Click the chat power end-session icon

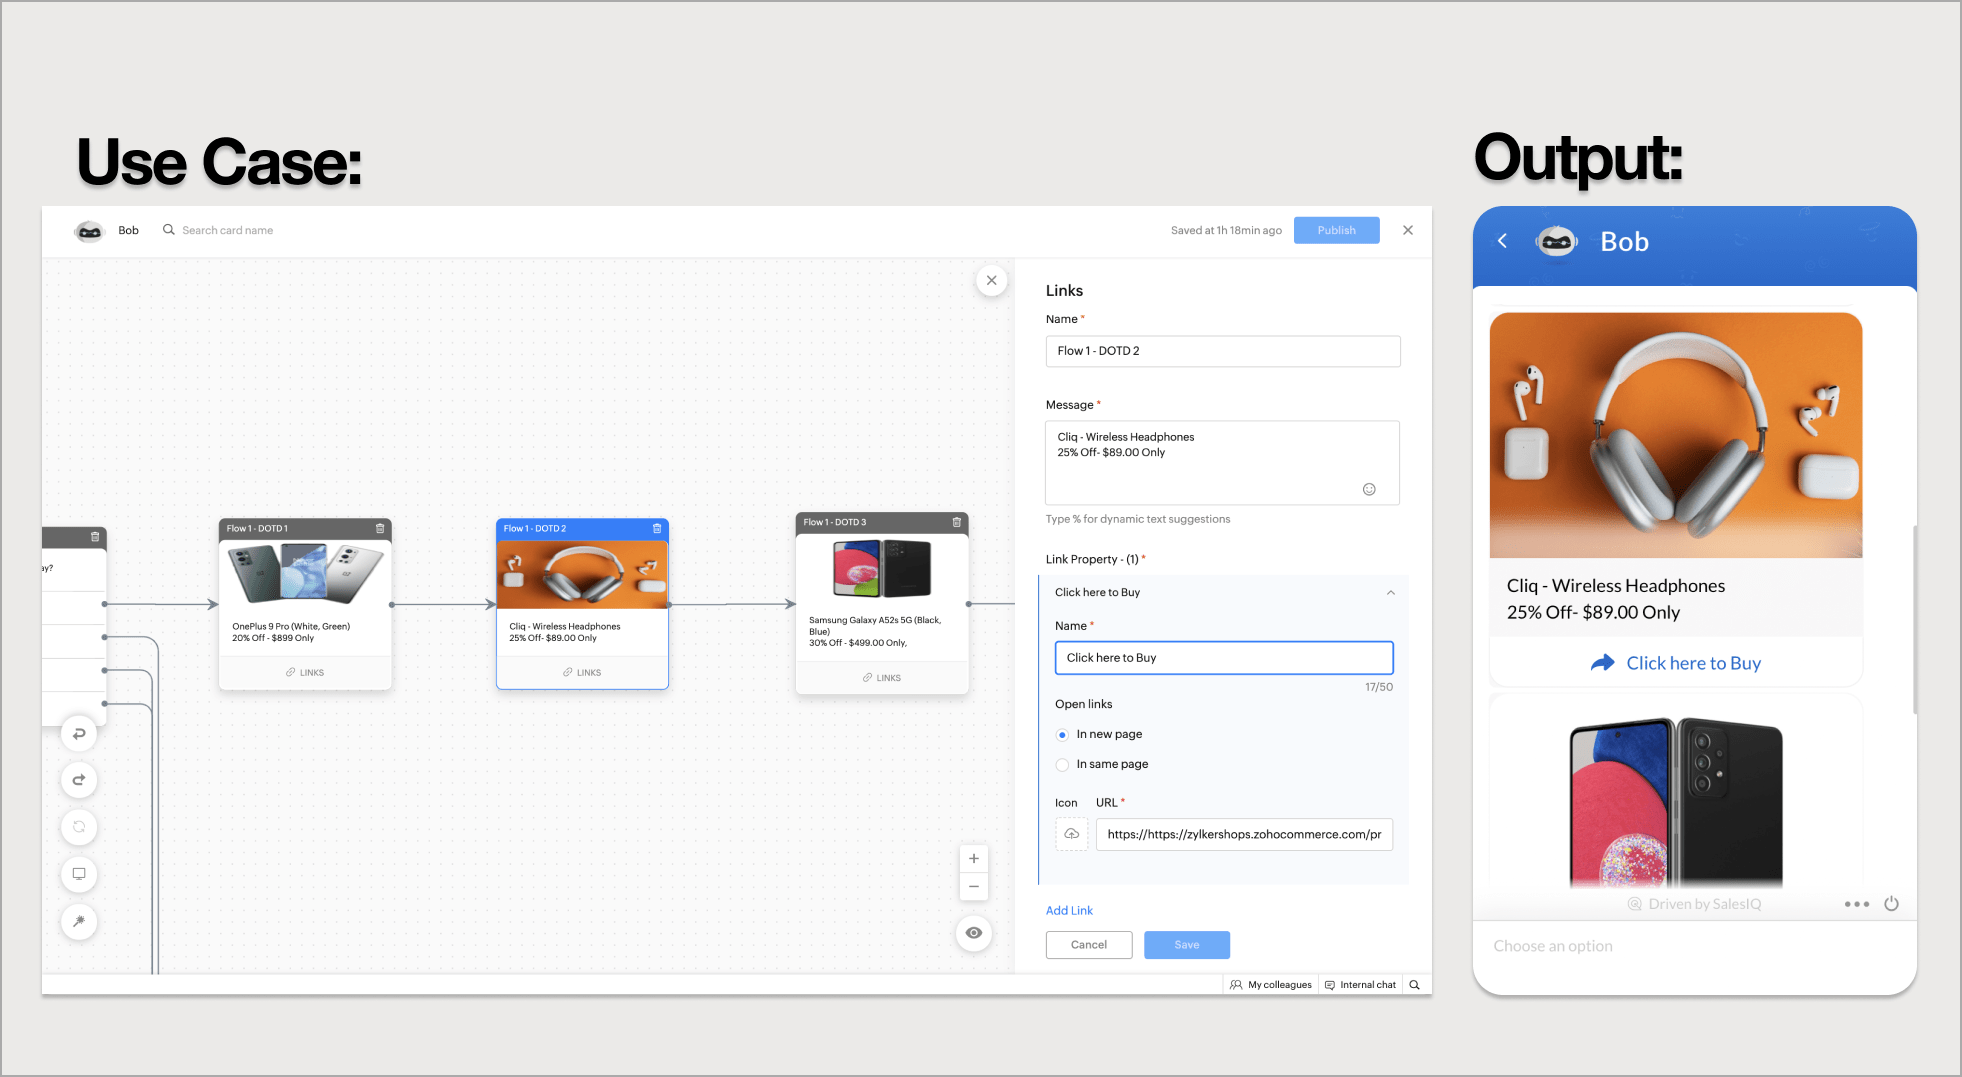pyautogui.click(x=1891, y=904)
